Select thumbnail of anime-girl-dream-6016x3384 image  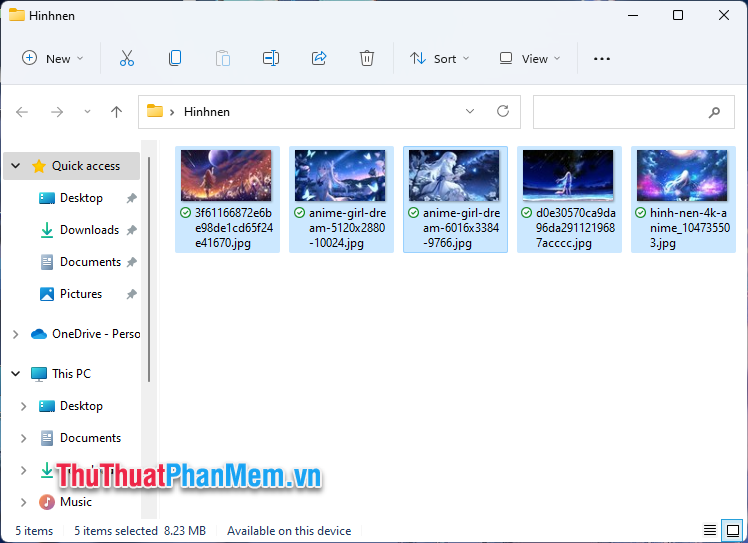coord(454,176)
